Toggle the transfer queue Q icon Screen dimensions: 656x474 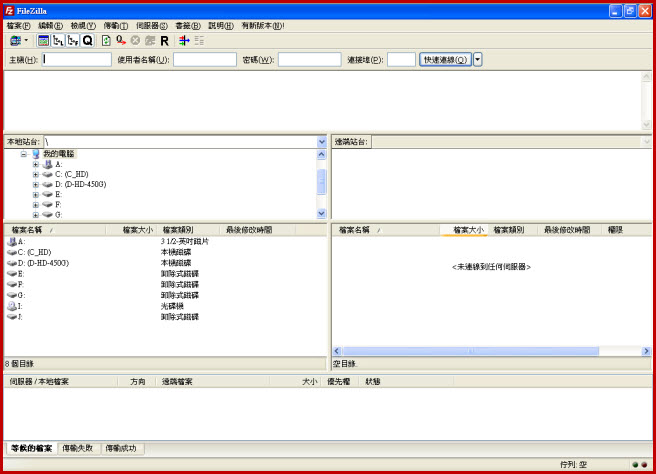pyautogui.click(x=88, y=41)
